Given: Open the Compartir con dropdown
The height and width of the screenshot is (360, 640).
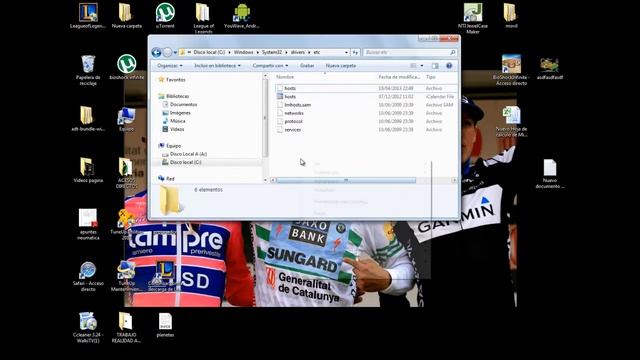Looking at the screenshot, I should pyautogui.click(x=270, y=66).
